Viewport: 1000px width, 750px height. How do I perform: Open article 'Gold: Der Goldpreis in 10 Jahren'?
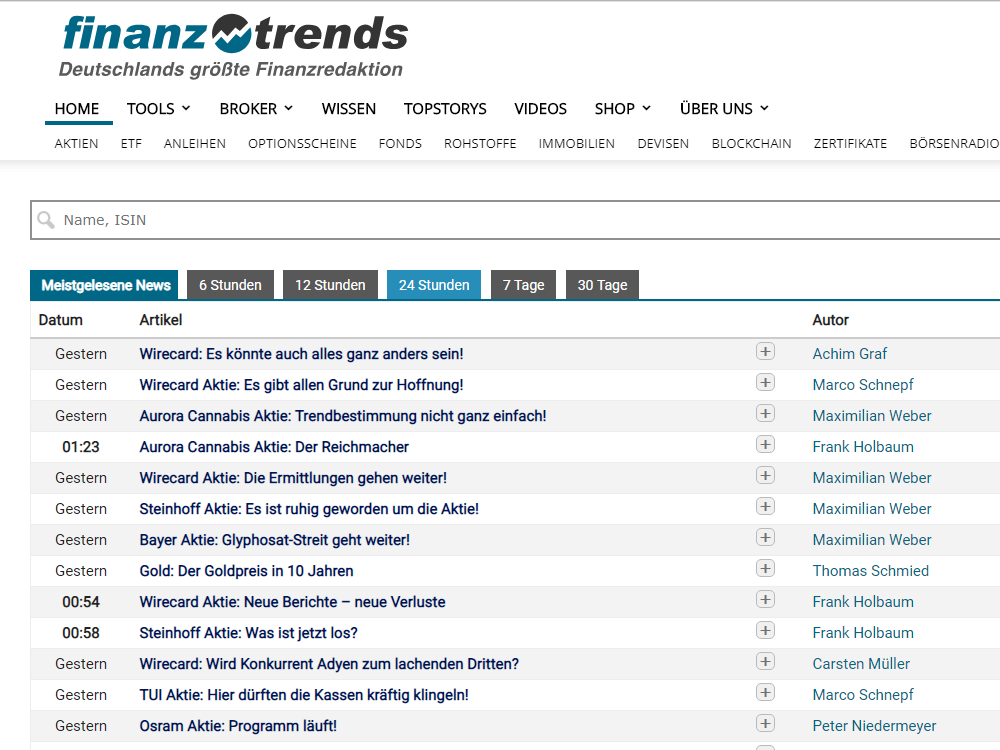coord(246,571)
